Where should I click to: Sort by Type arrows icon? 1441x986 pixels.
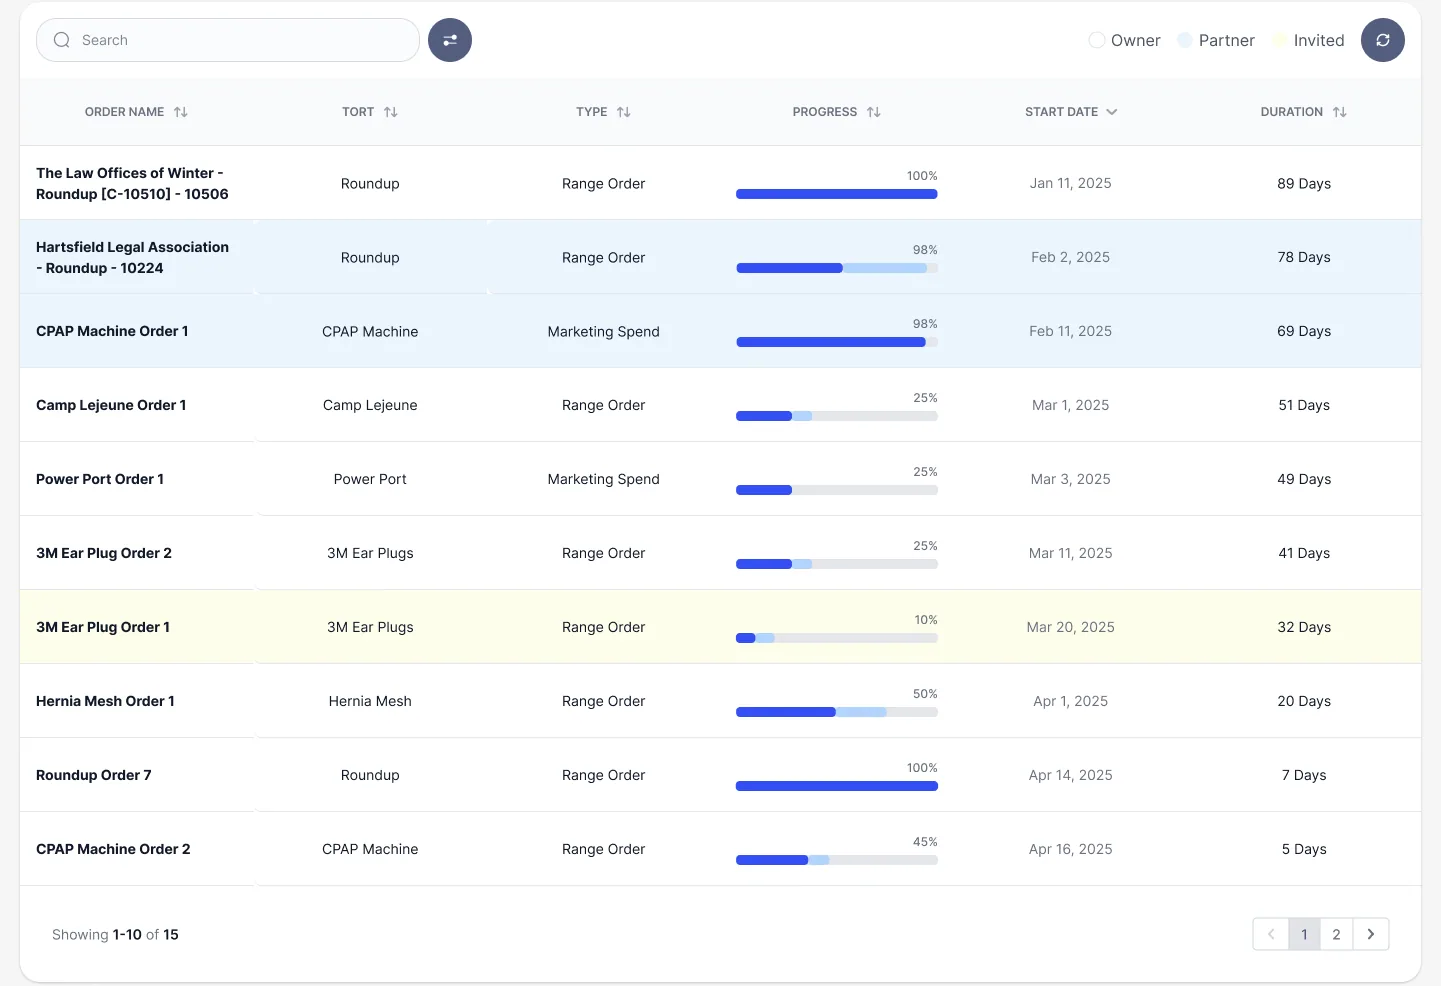pyautogui.click(x=624, y=112)
